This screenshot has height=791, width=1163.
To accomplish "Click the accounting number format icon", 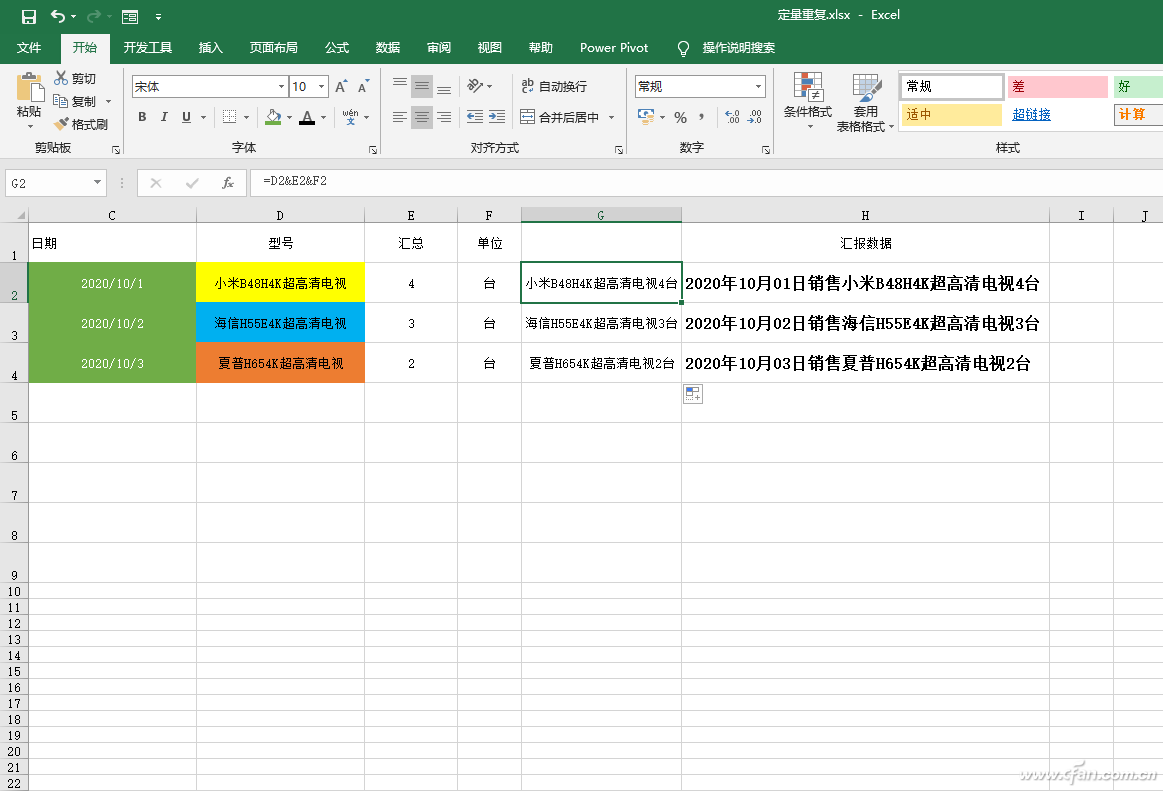I will [x=646, y=116].
